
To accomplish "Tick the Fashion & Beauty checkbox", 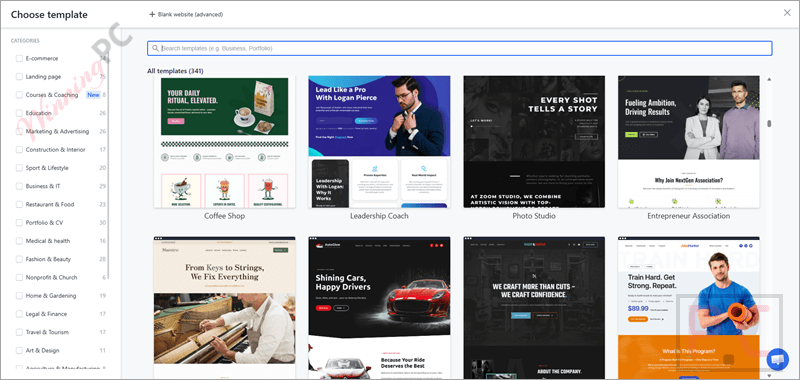I will 19,259.
